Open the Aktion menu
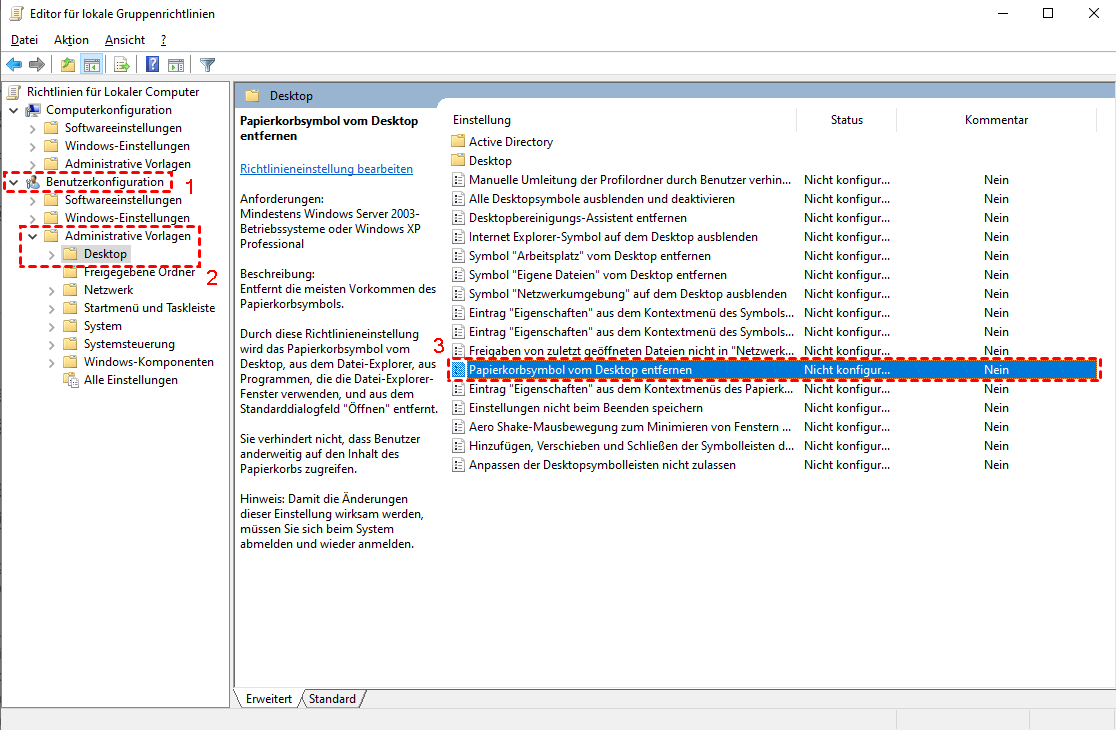Image resolution: width=1116 pixels, height=730 pixels. [71, 40]
